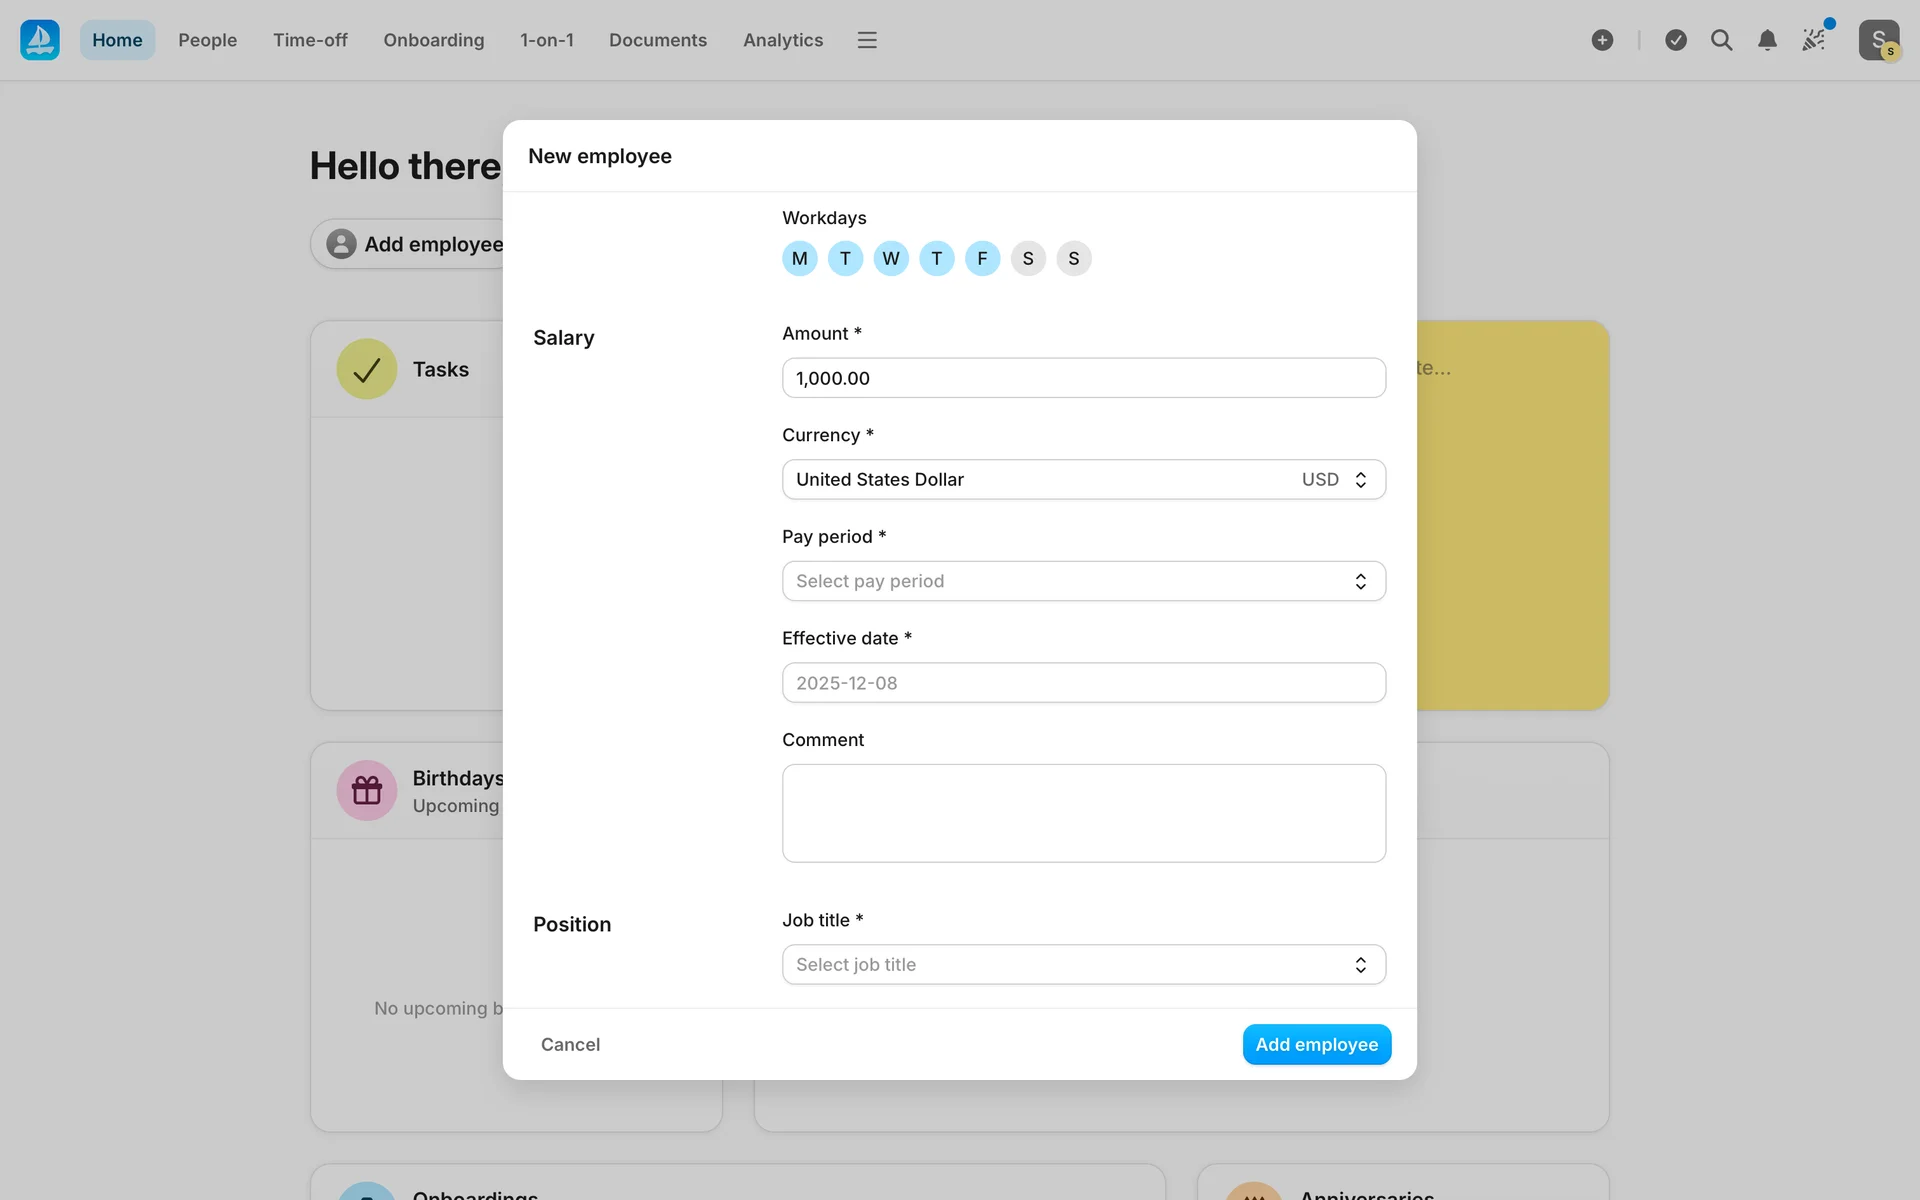Screen dimensions: 1920x1200
Task: Click the confetti what's-new icon
Action: point(1813,40)
